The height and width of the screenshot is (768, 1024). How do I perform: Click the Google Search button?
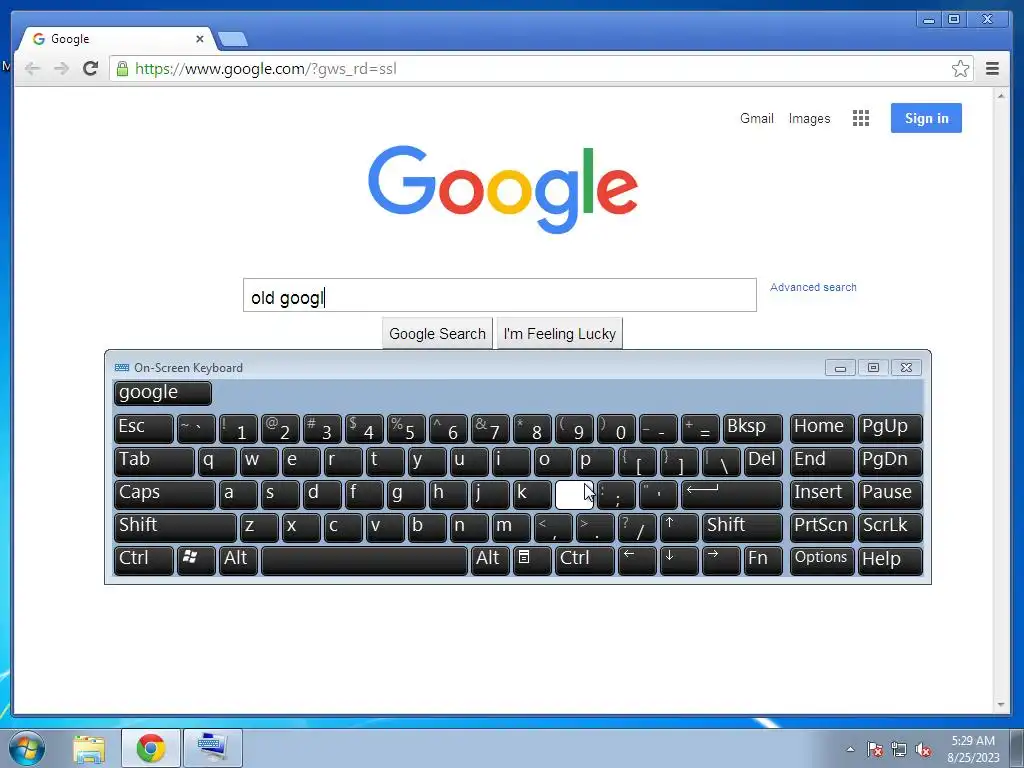[438, 334]
